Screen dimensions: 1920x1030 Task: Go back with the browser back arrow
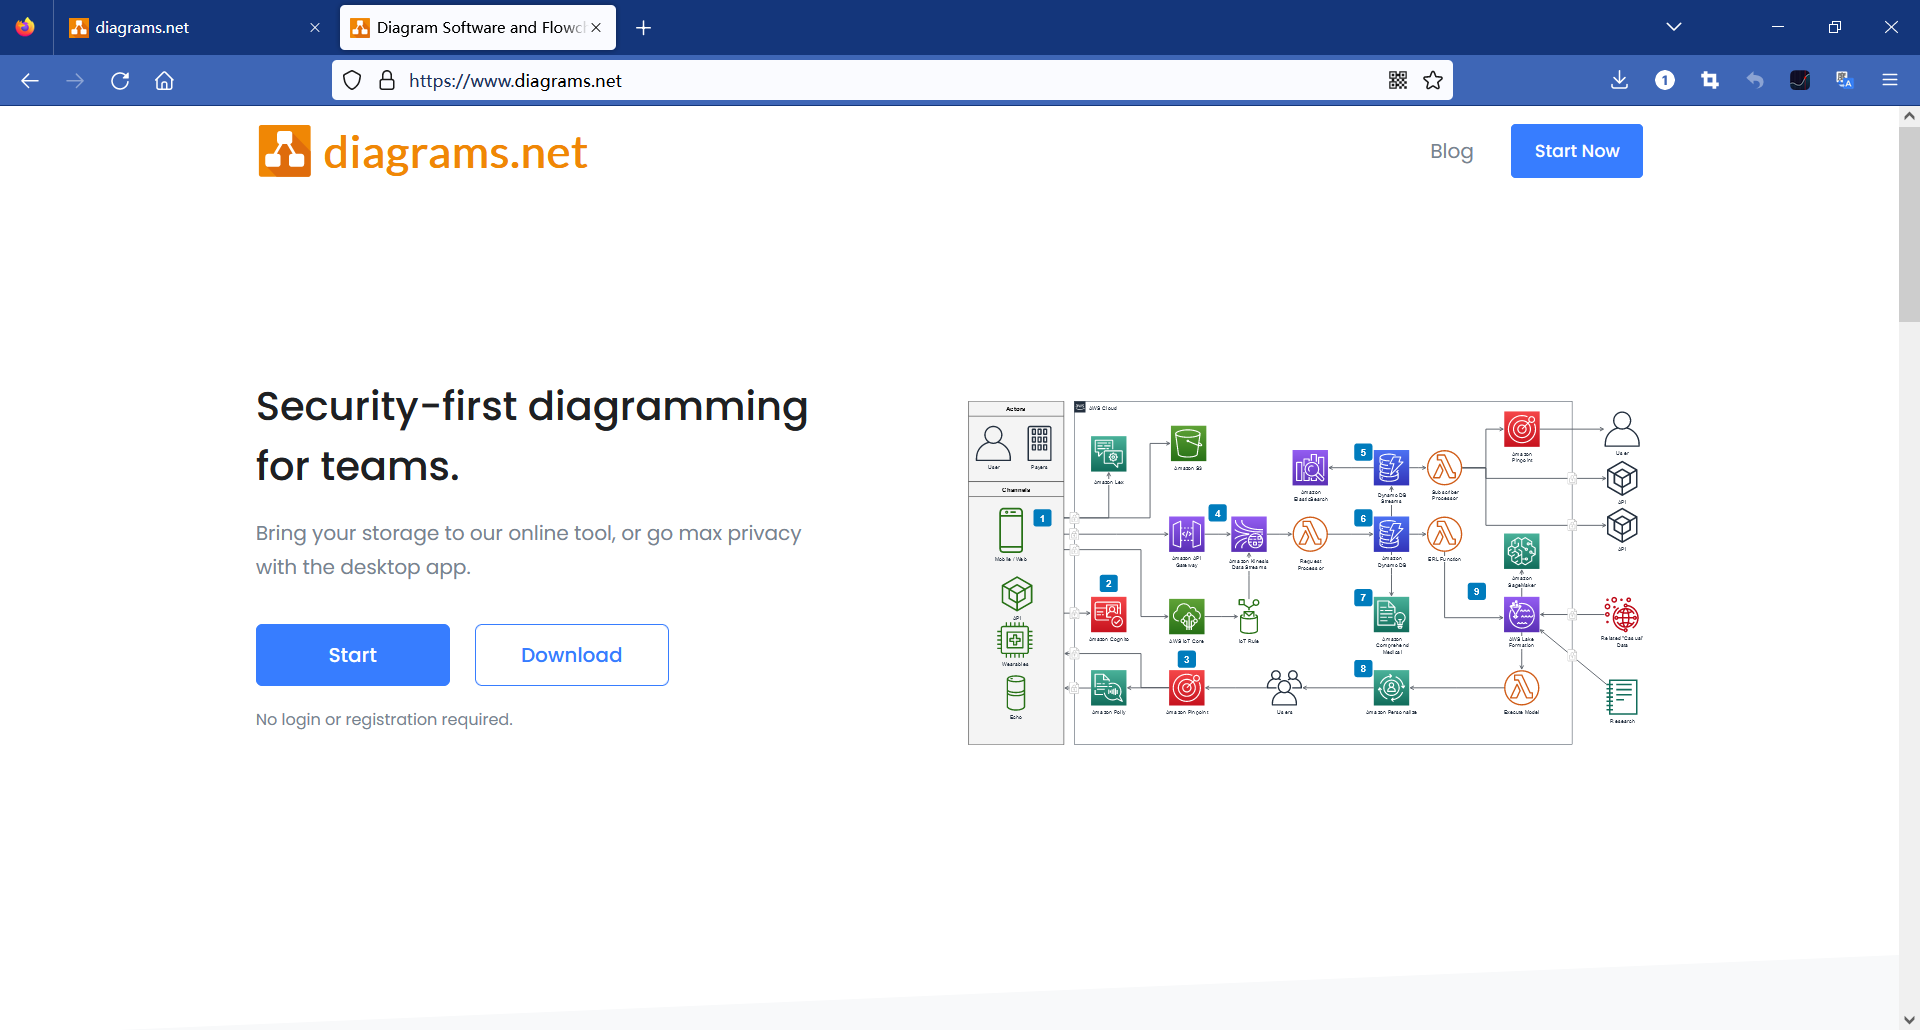pos(30,81)
